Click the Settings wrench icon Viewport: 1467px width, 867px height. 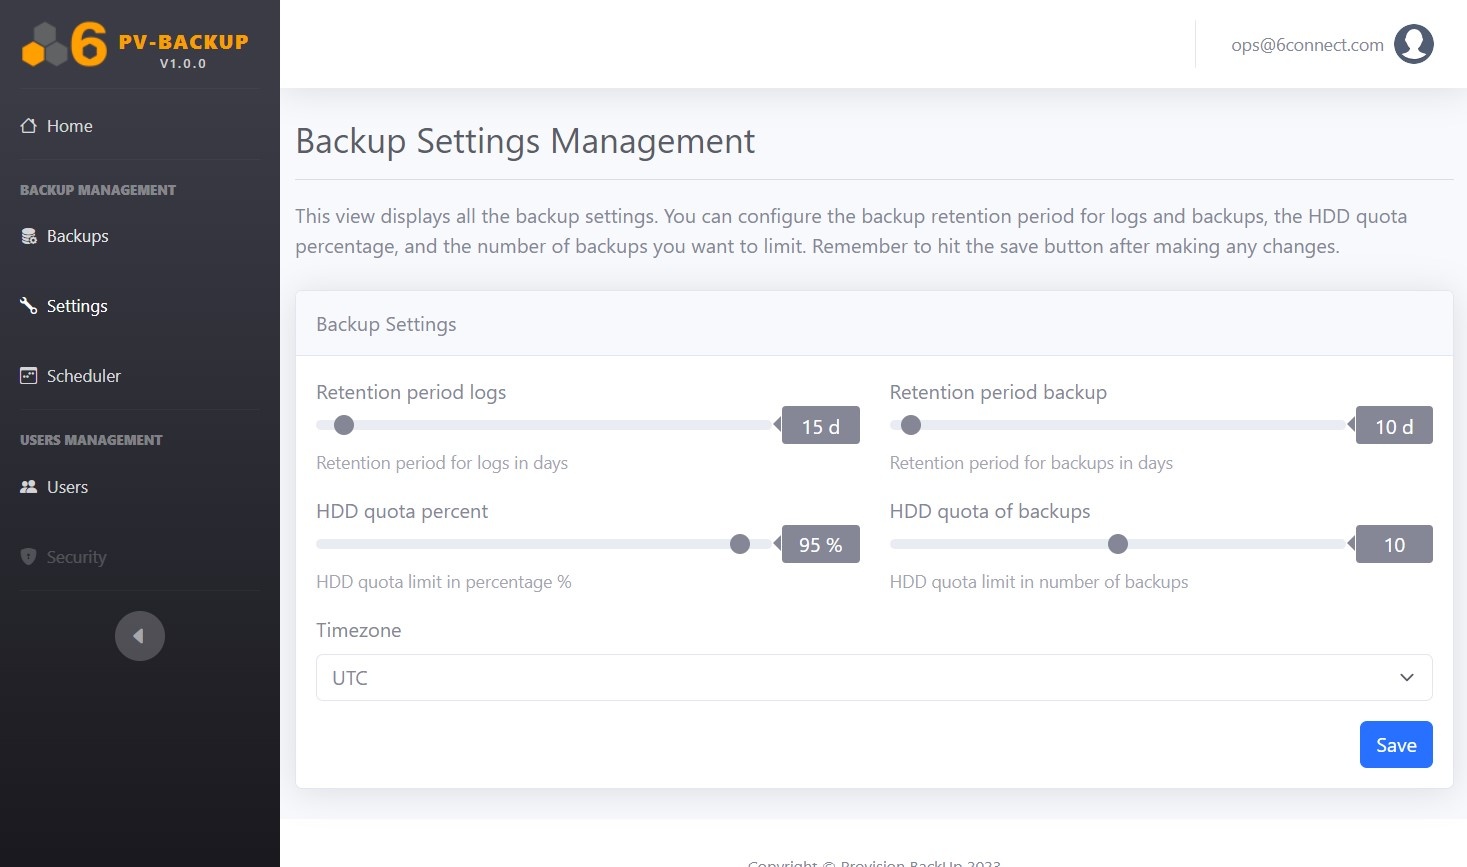(x=29, y=306)
